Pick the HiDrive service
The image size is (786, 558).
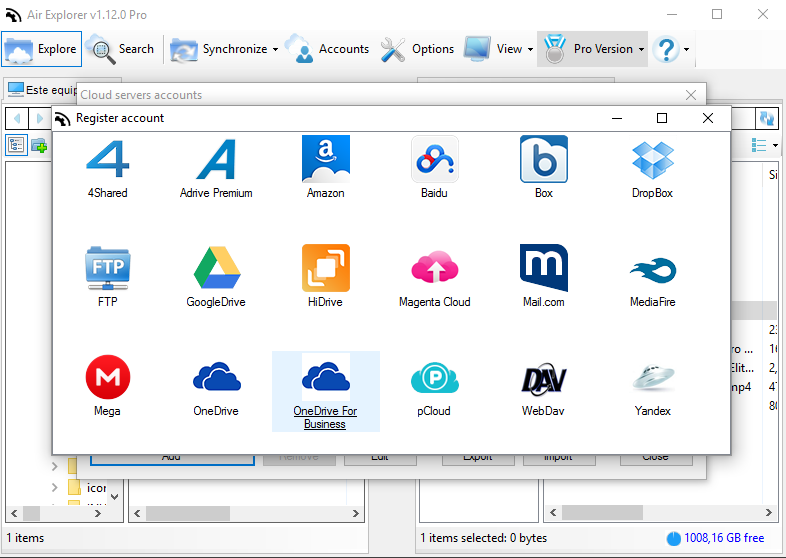click(x=325, y=277)
